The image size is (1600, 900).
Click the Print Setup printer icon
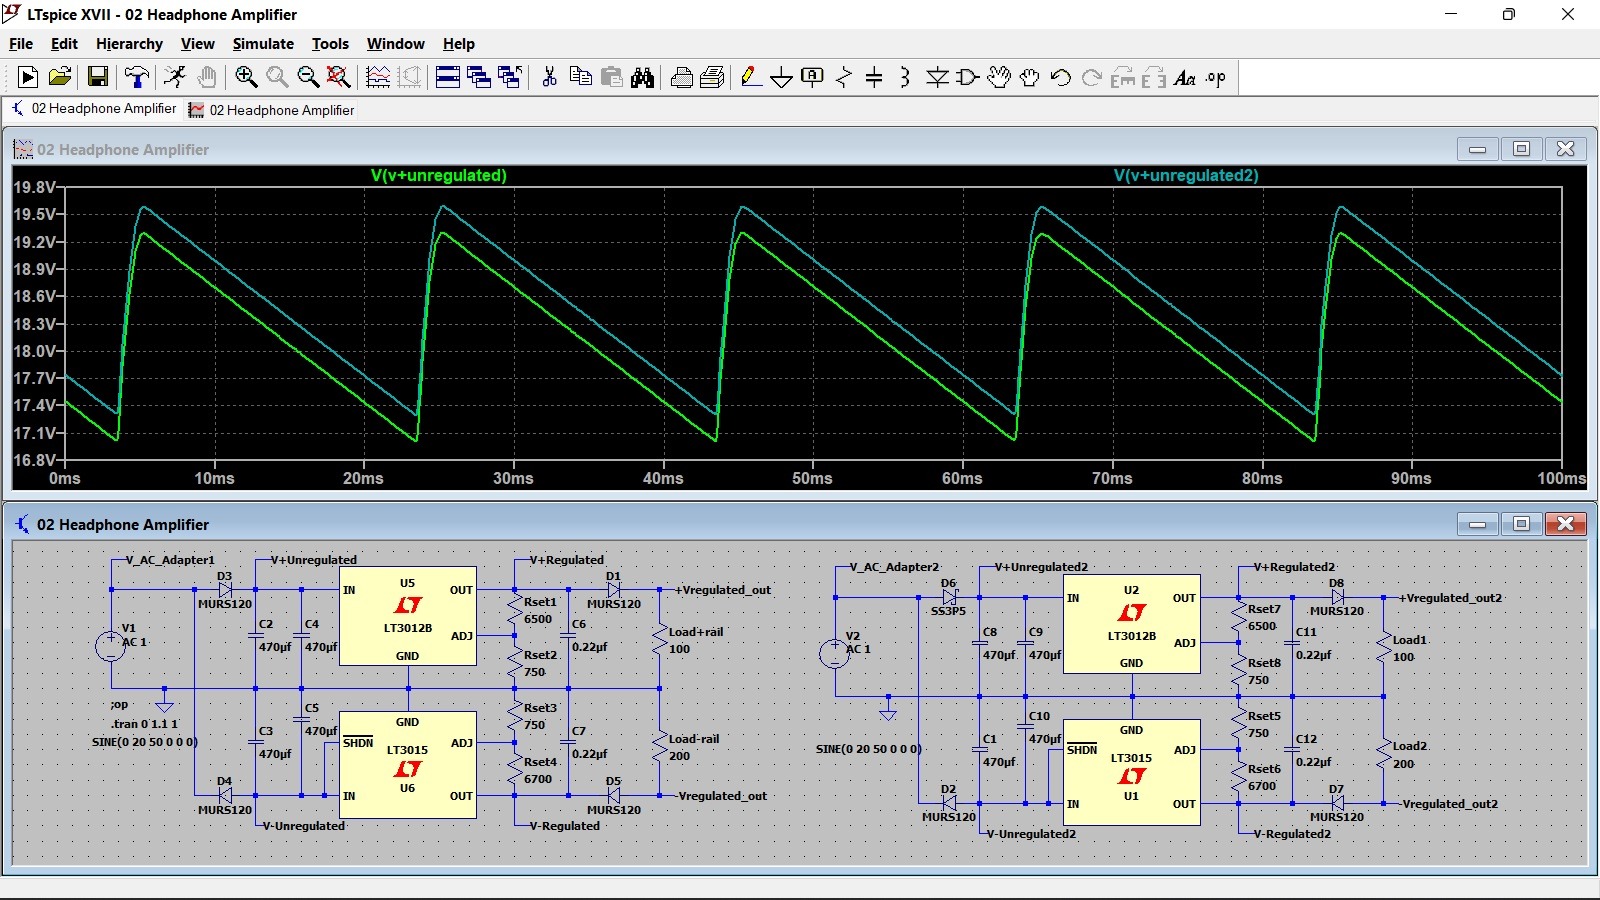click(682, 77)
